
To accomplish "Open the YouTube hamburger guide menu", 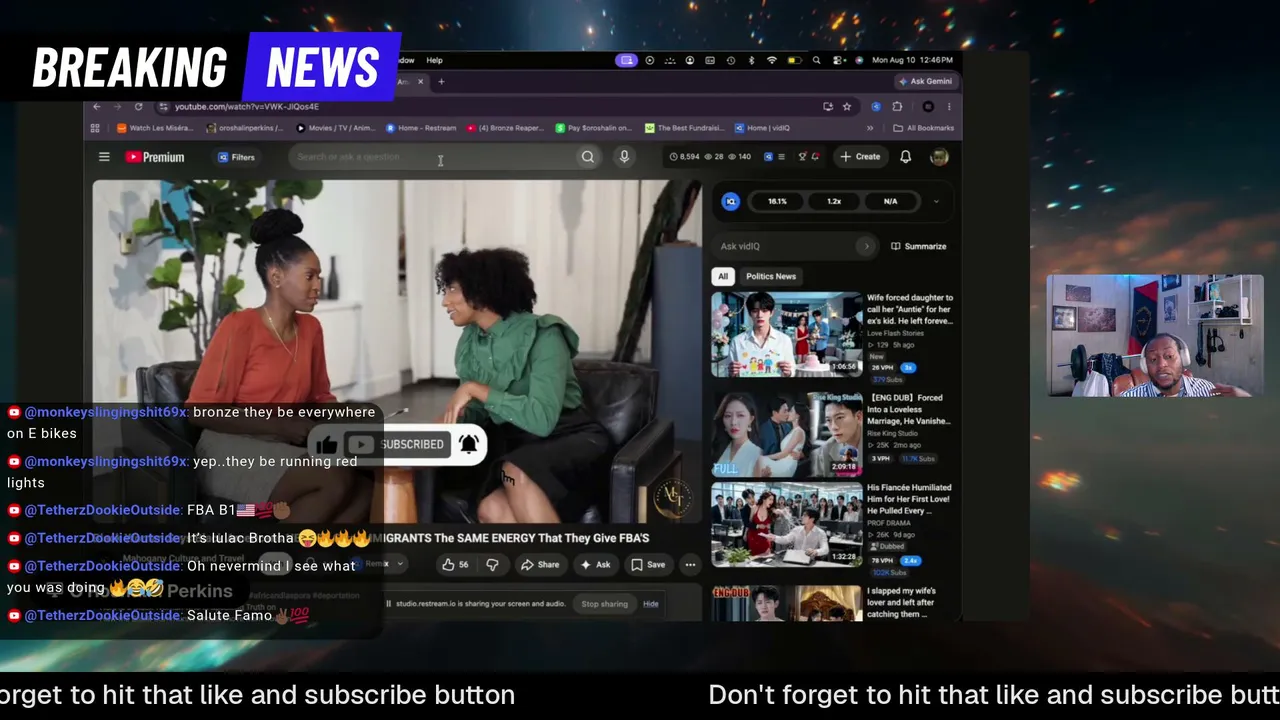I will (104, 157).
